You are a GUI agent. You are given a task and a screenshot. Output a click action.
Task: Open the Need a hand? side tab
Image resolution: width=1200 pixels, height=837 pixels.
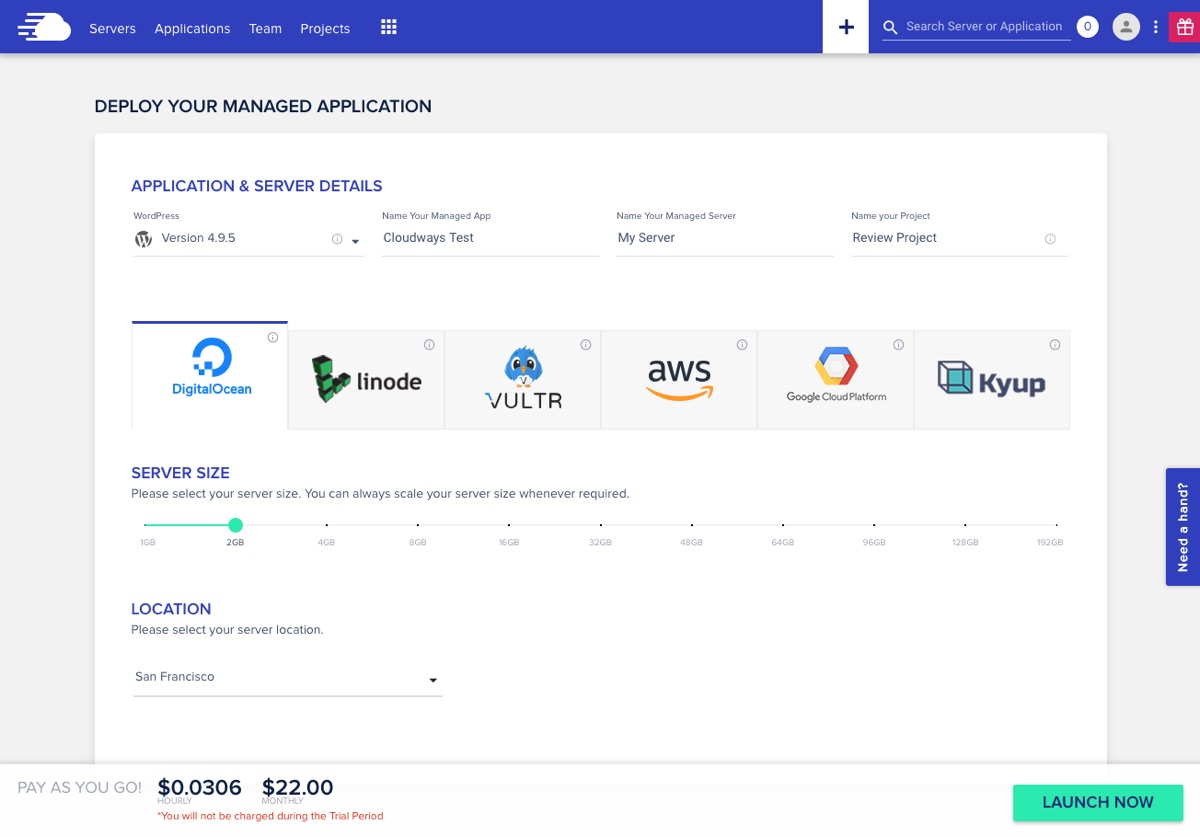(1183, 527)
